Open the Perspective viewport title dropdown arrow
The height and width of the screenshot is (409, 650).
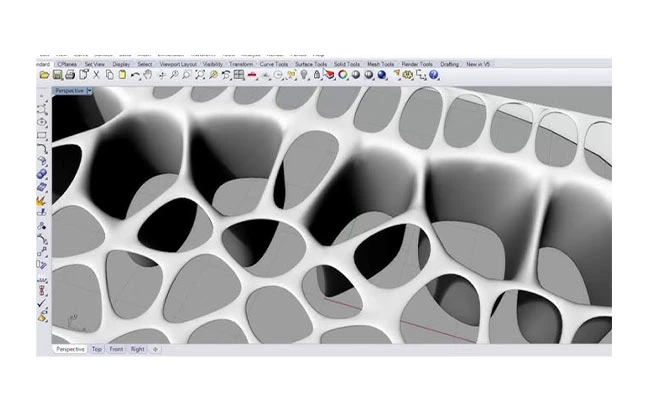click(90, 90)
